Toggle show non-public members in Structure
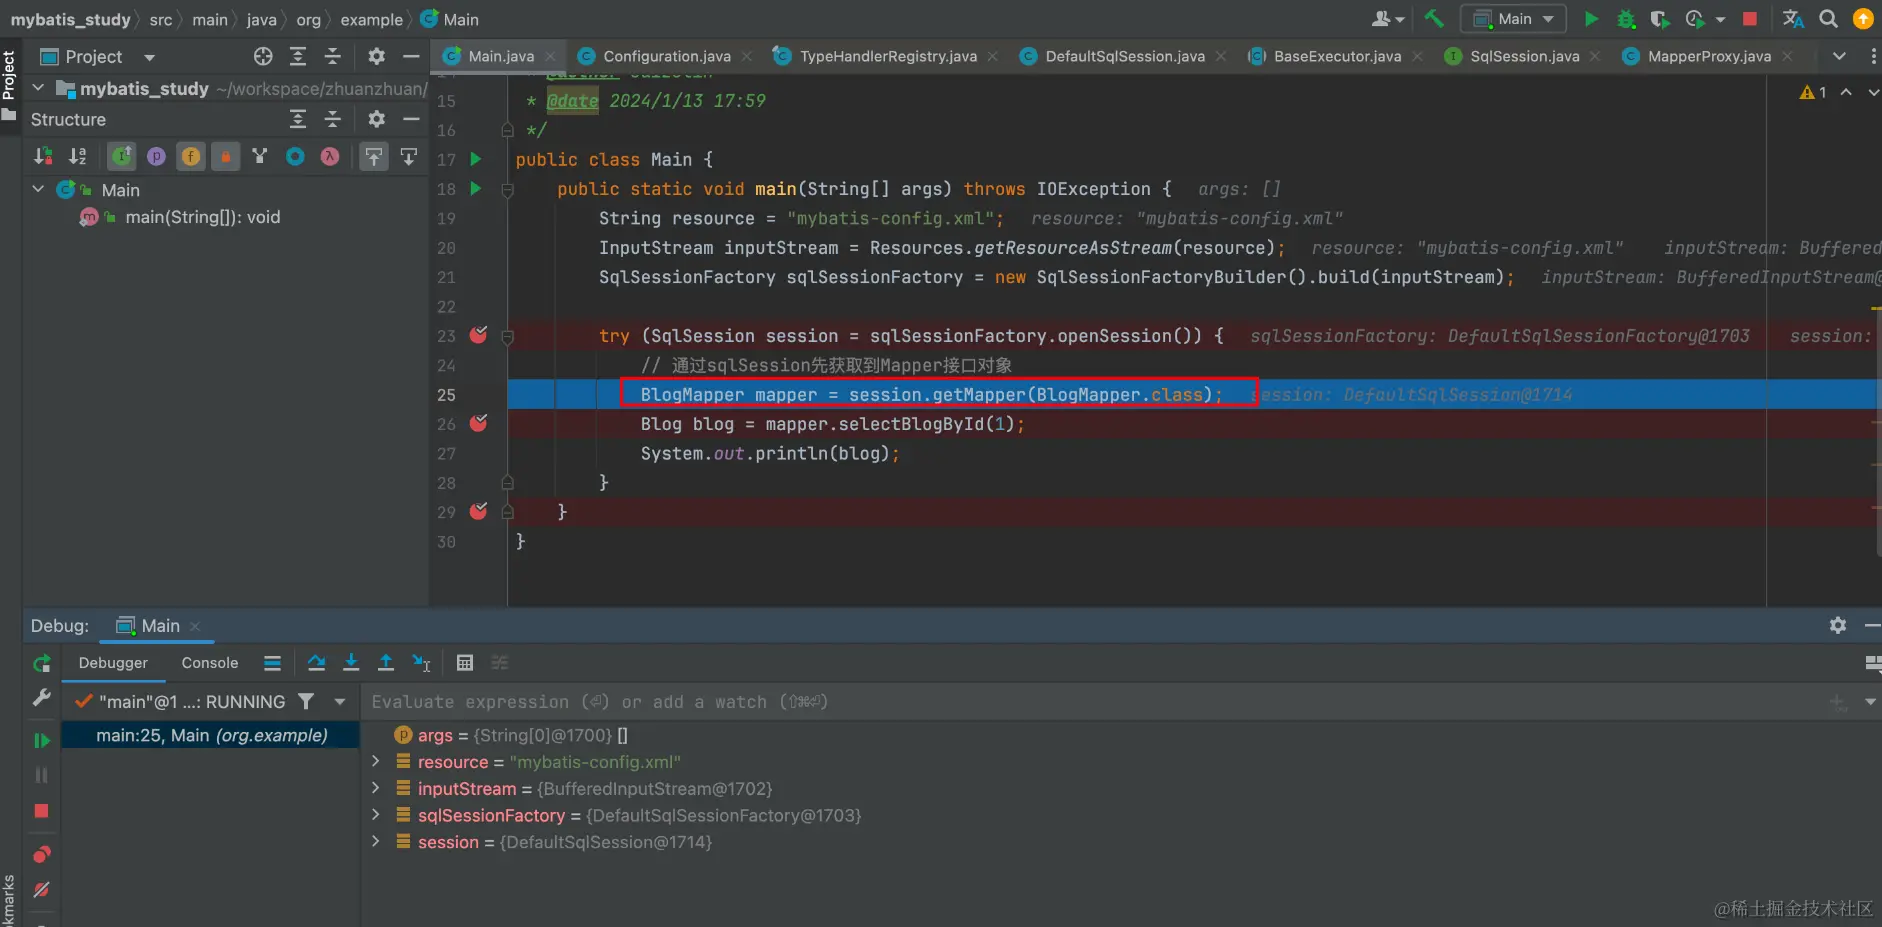This screenshot has height=927, width=1882. pyautogui.click(x=226, y=156)
